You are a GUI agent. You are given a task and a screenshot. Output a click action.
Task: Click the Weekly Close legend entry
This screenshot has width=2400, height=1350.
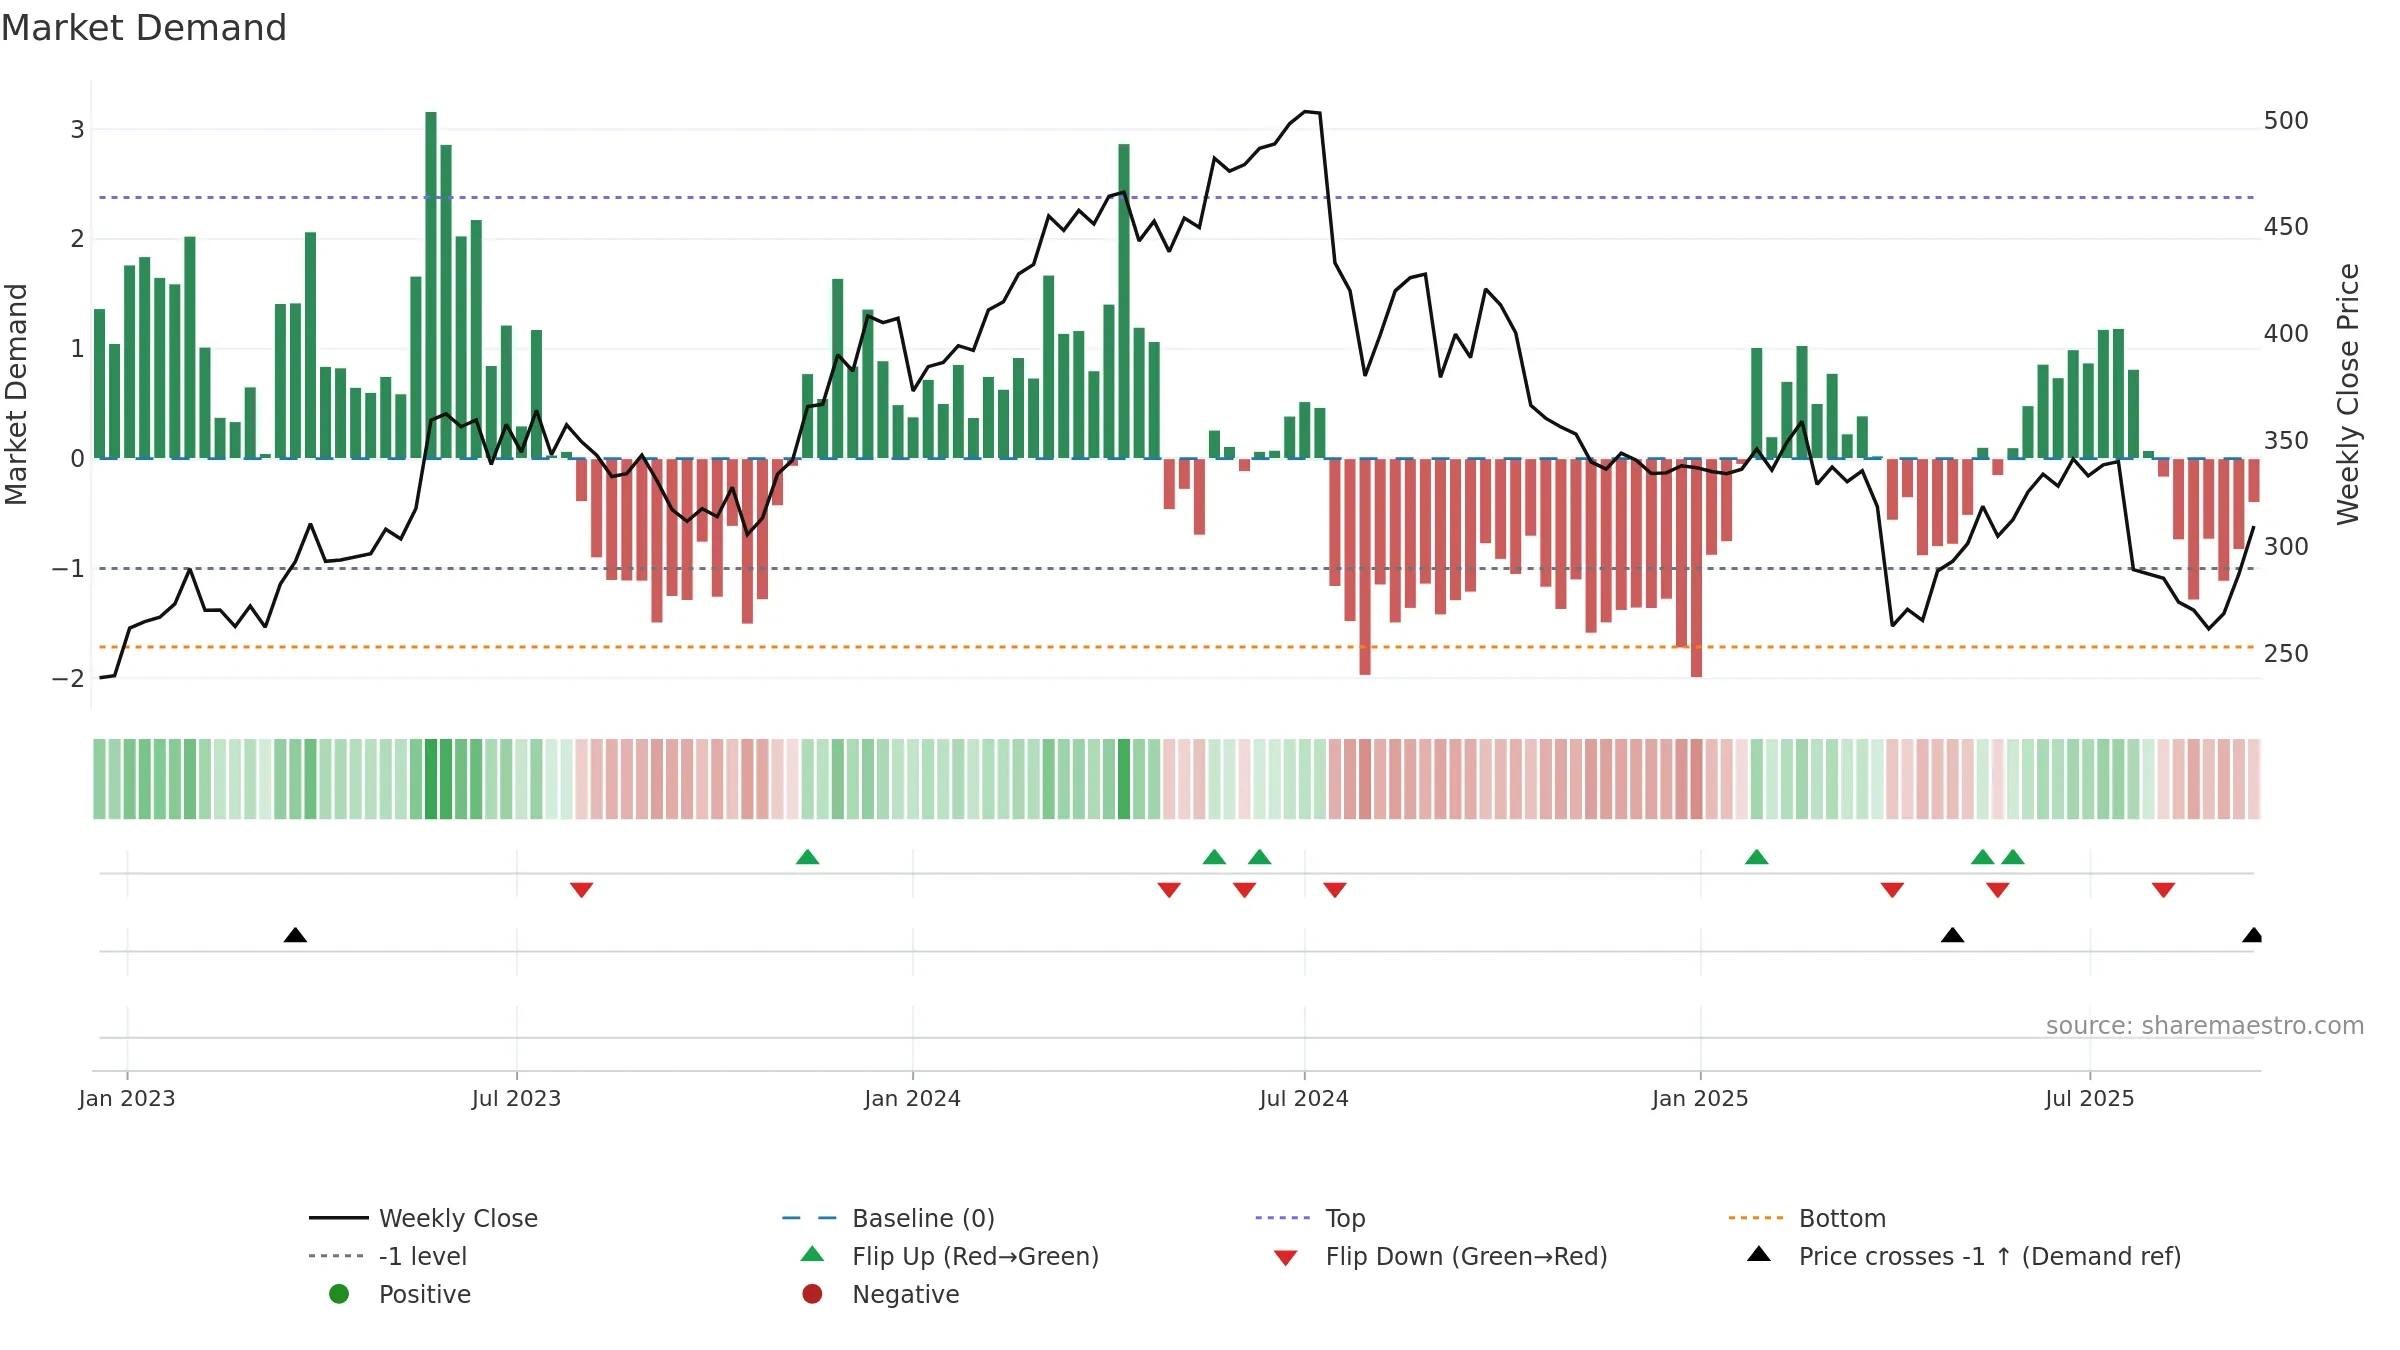[x=423, y=1218]
